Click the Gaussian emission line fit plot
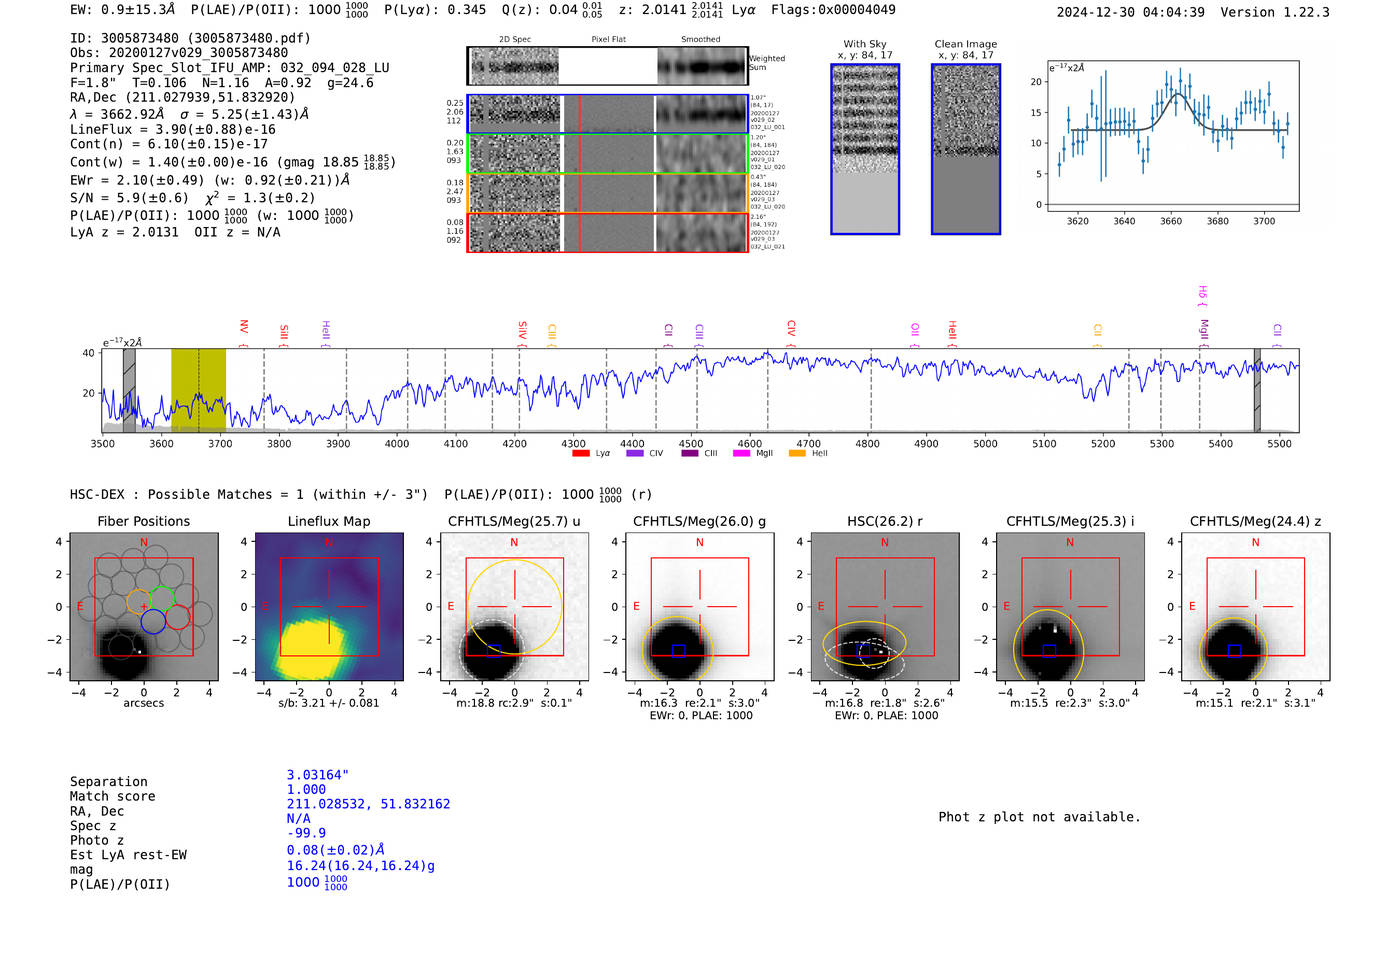1400x953 pixels. coord(1172,136)
